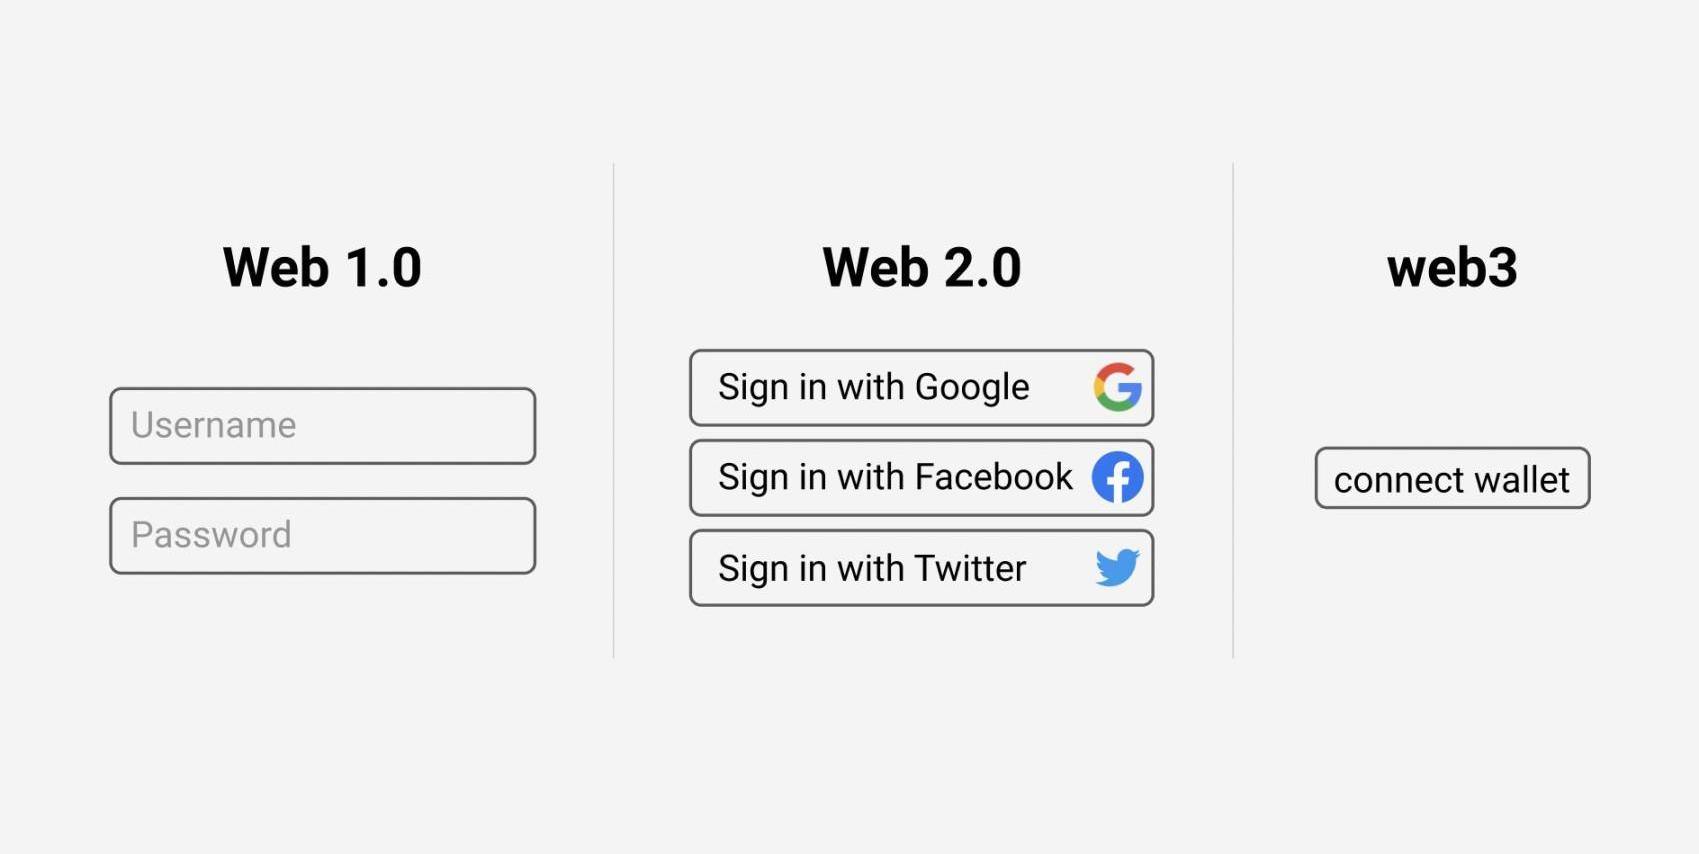Click the Google "G" logo icon
The height and width of the screenshot is (854, 1699).
1117,387
